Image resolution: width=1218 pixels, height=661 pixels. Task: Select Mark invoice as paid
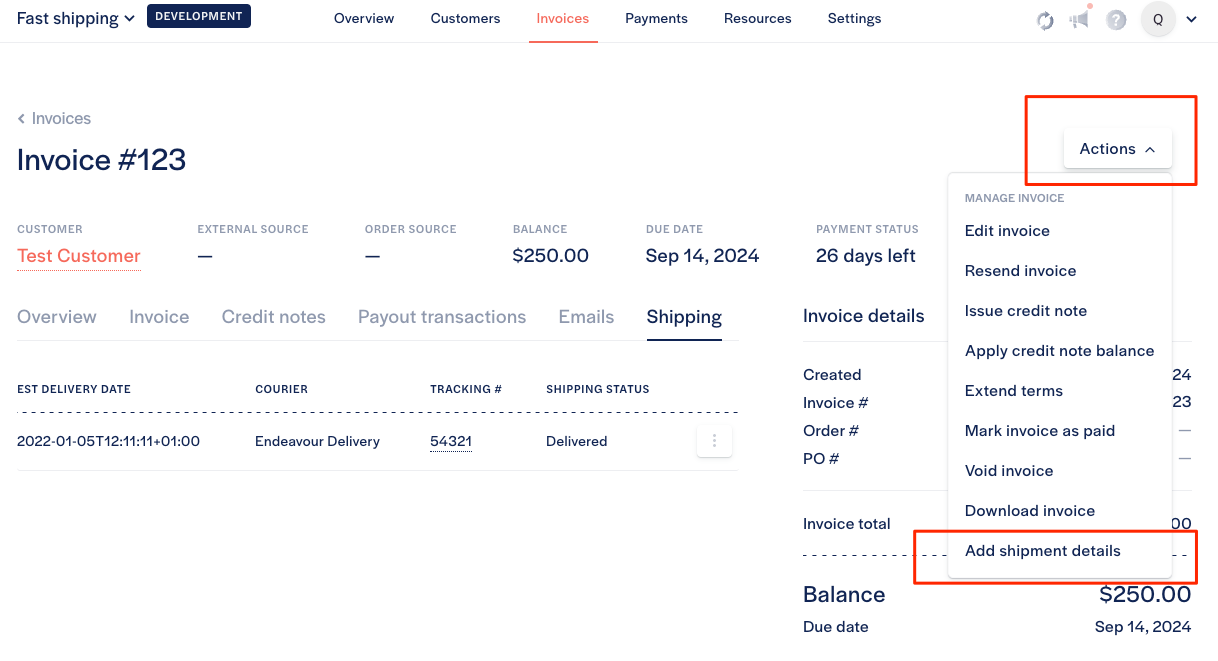[x=1039, y=431]
